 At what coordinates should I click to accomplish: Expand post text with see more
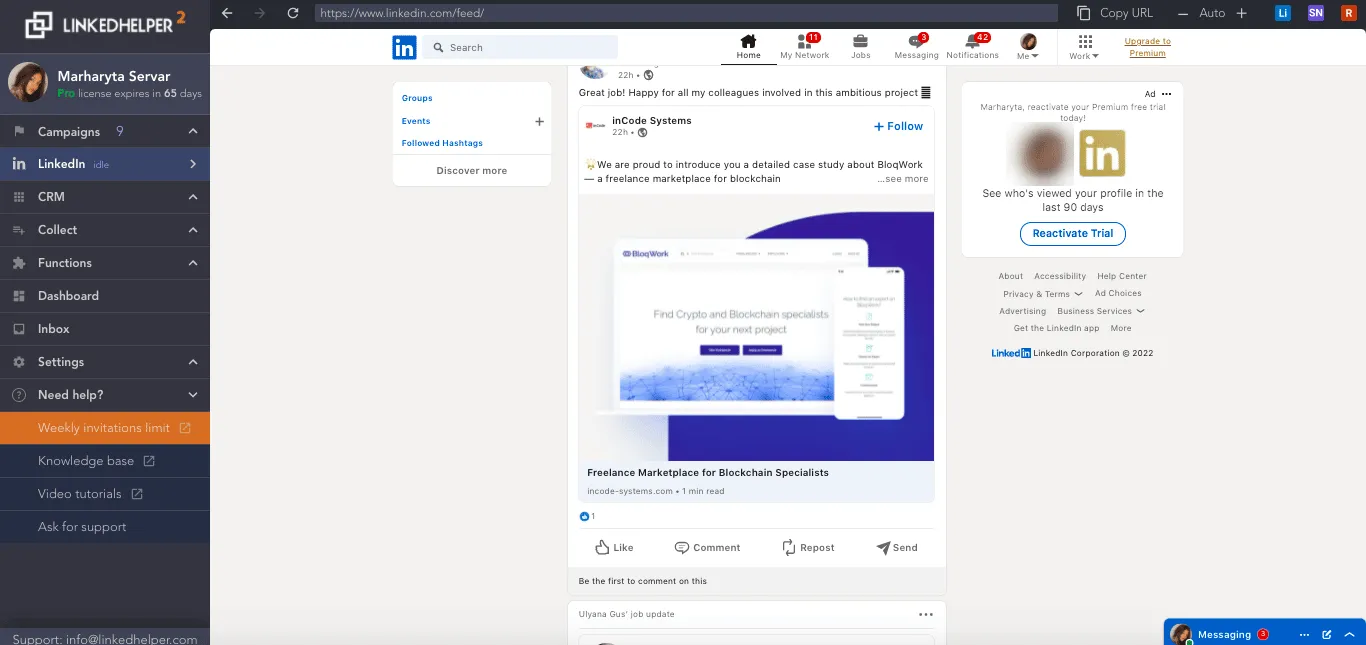(903, 179)
